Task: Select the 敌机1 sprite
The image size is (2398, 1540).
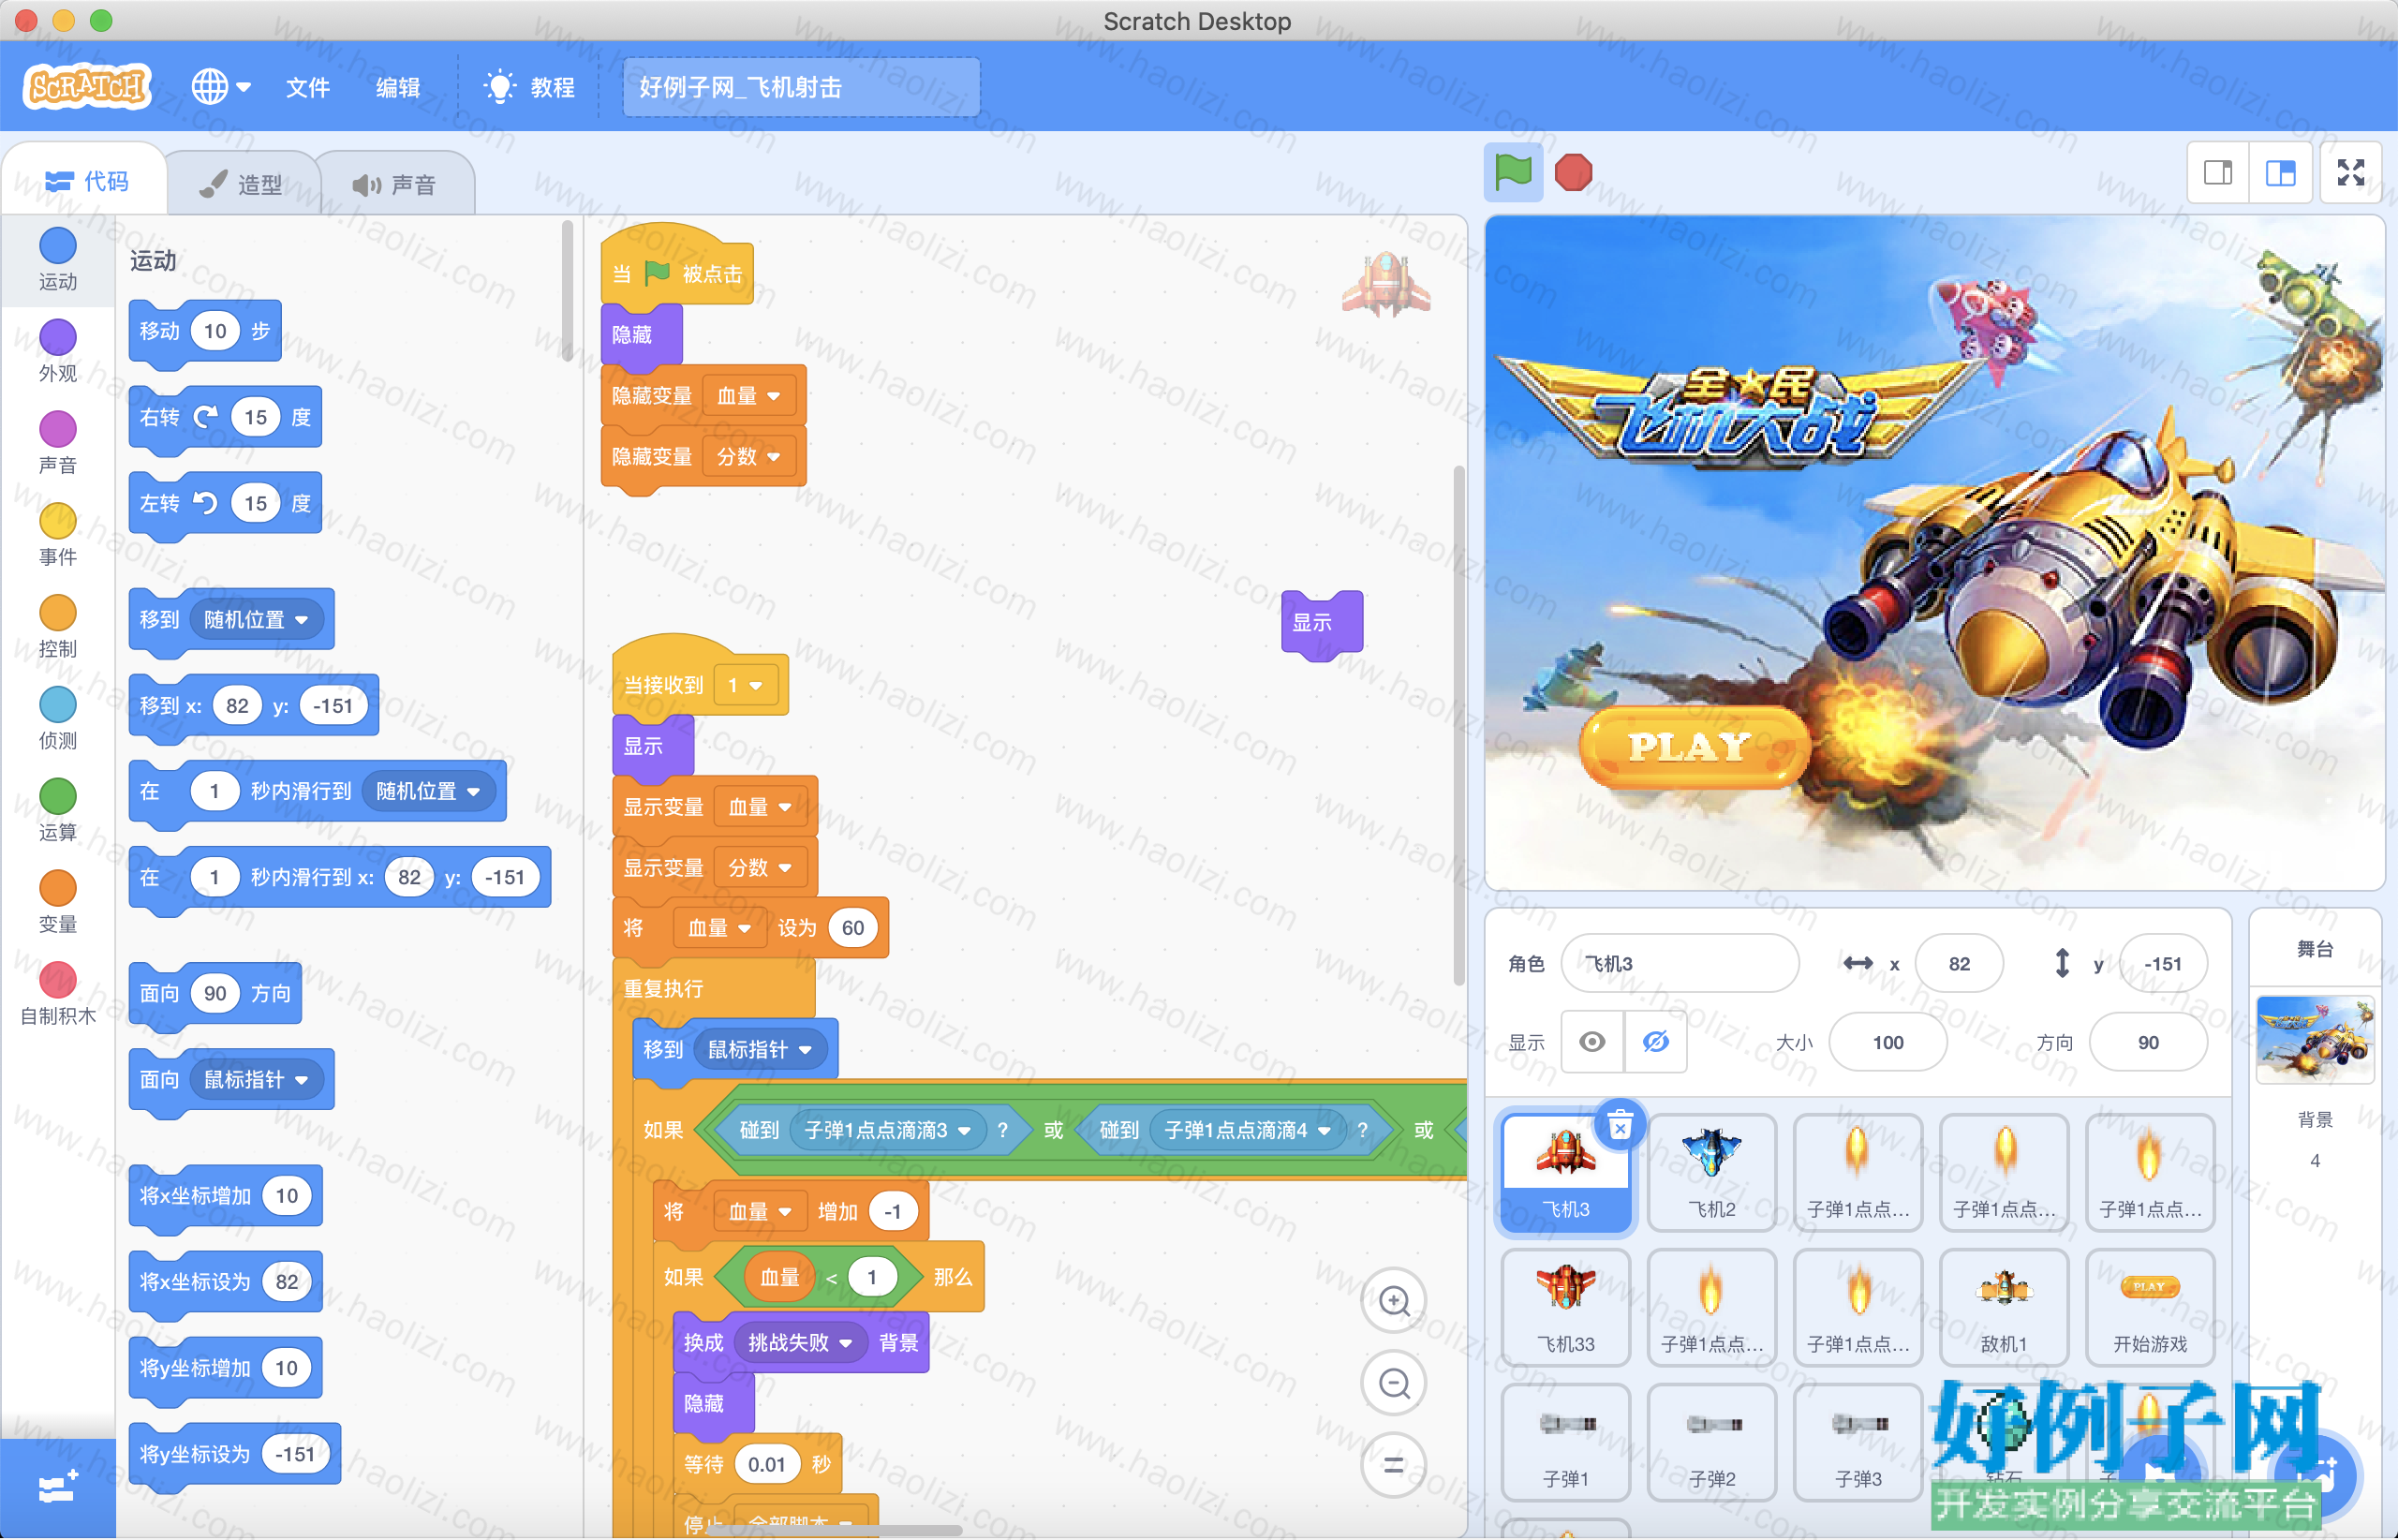Action: [x=2004, y=1307]
